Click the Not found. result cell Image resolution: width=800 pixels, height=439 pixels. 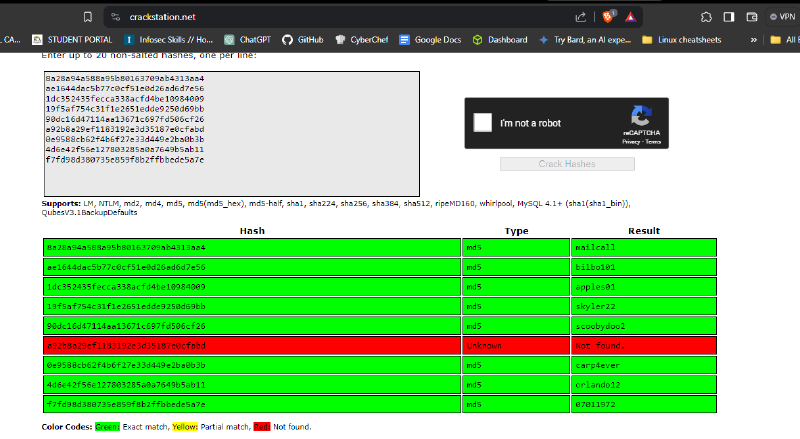pyautogui.click(x=644, y=346)
